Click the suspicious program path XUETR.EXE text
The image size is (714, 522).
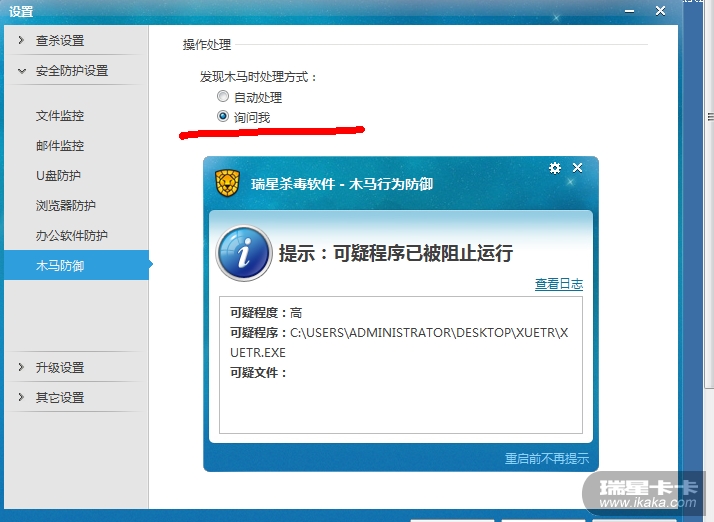[399, 343]
